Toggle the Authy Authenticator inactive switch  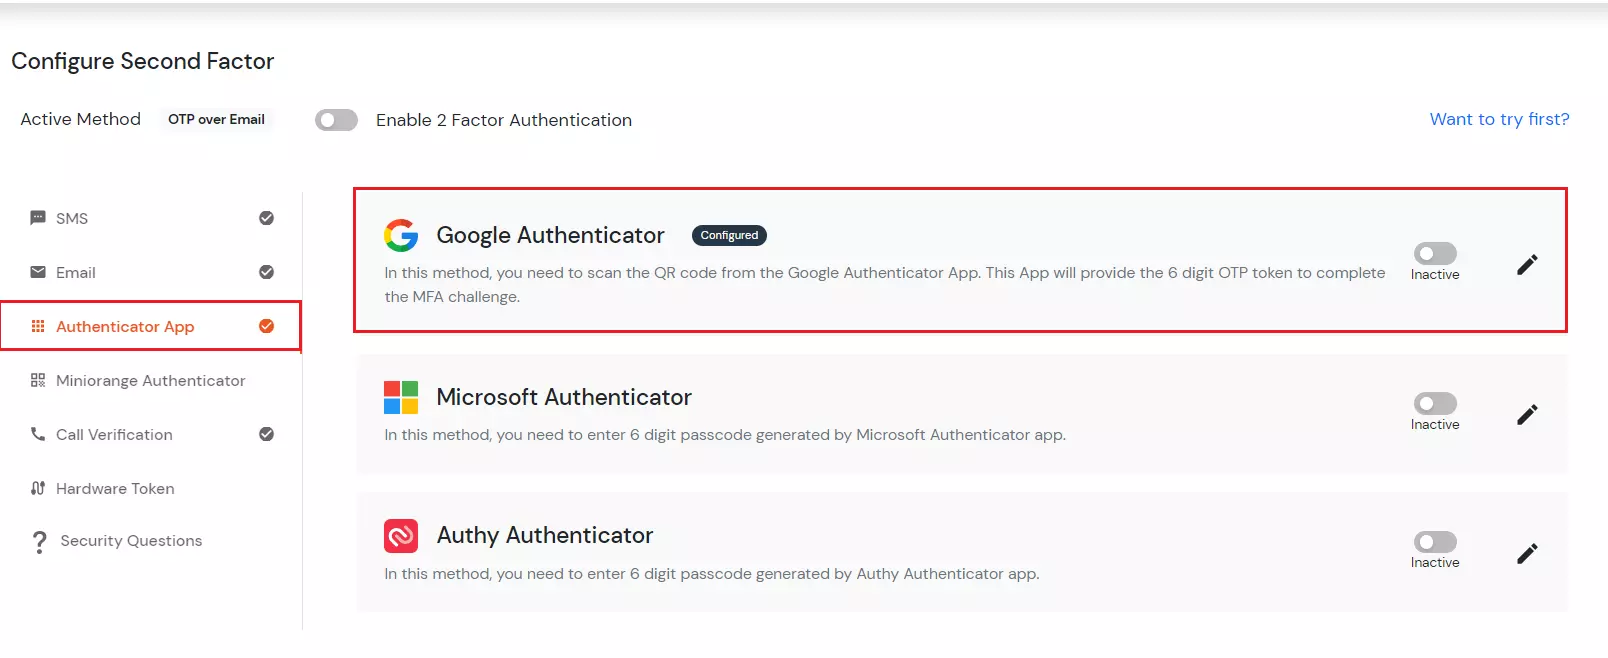(1435, 543)
